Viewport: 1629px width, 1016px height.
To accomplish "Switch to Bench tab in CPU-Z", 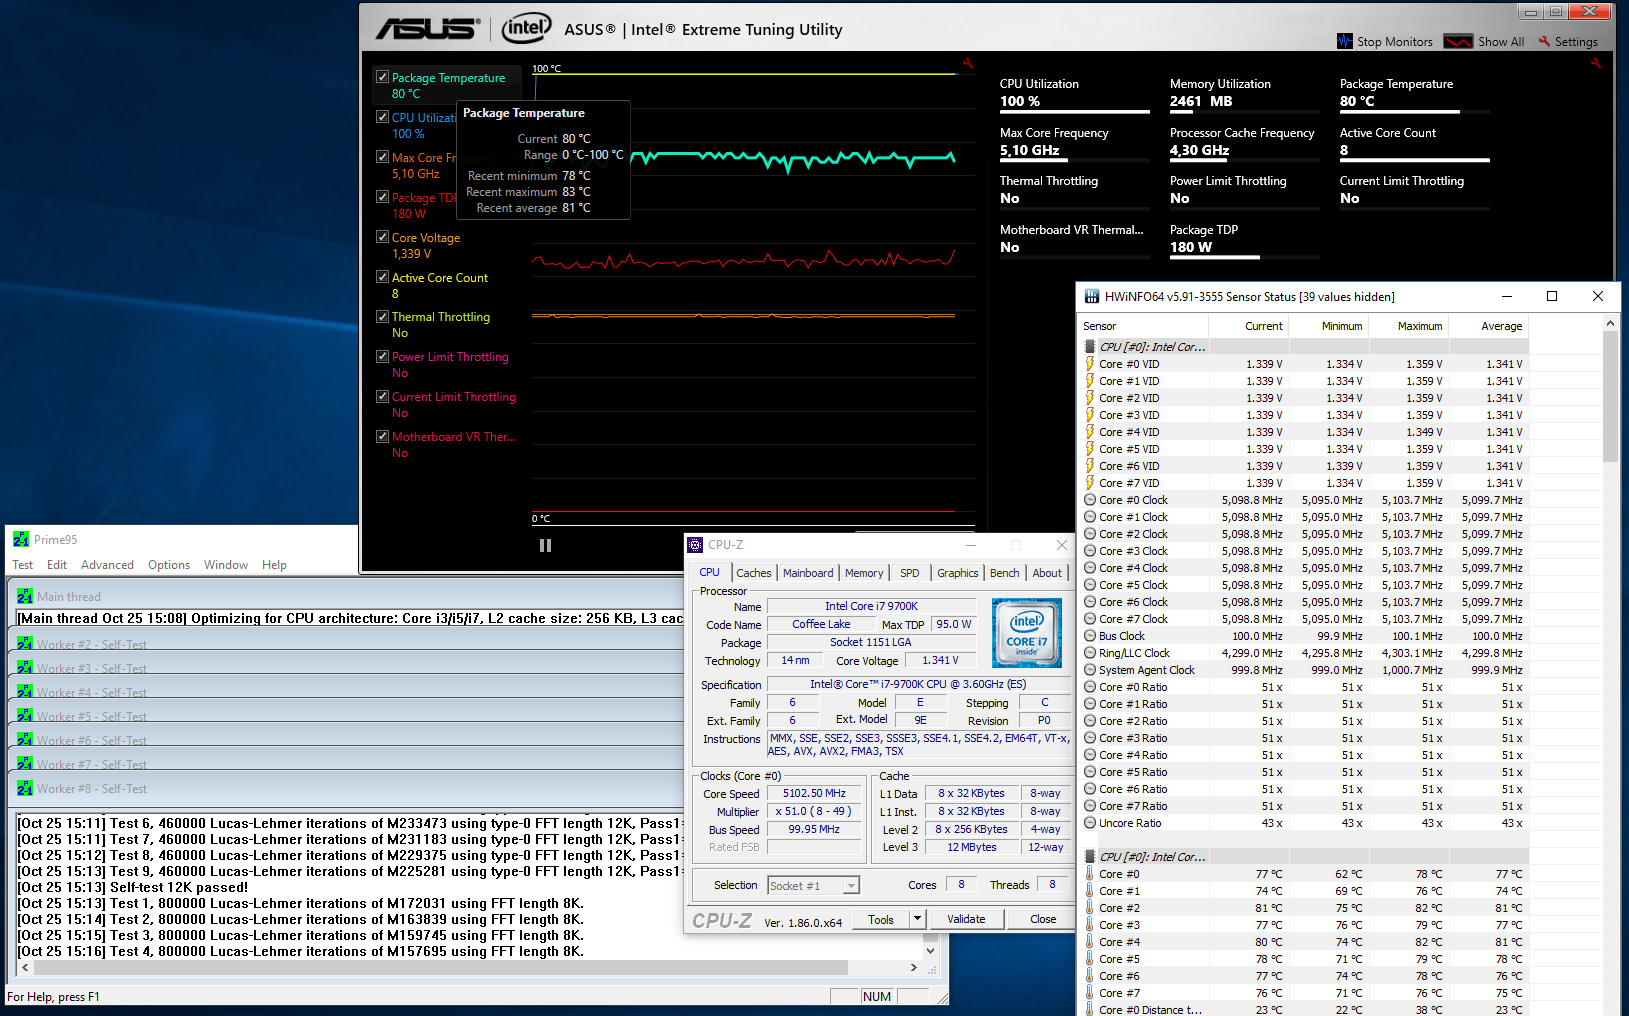I will (1005, 573).
